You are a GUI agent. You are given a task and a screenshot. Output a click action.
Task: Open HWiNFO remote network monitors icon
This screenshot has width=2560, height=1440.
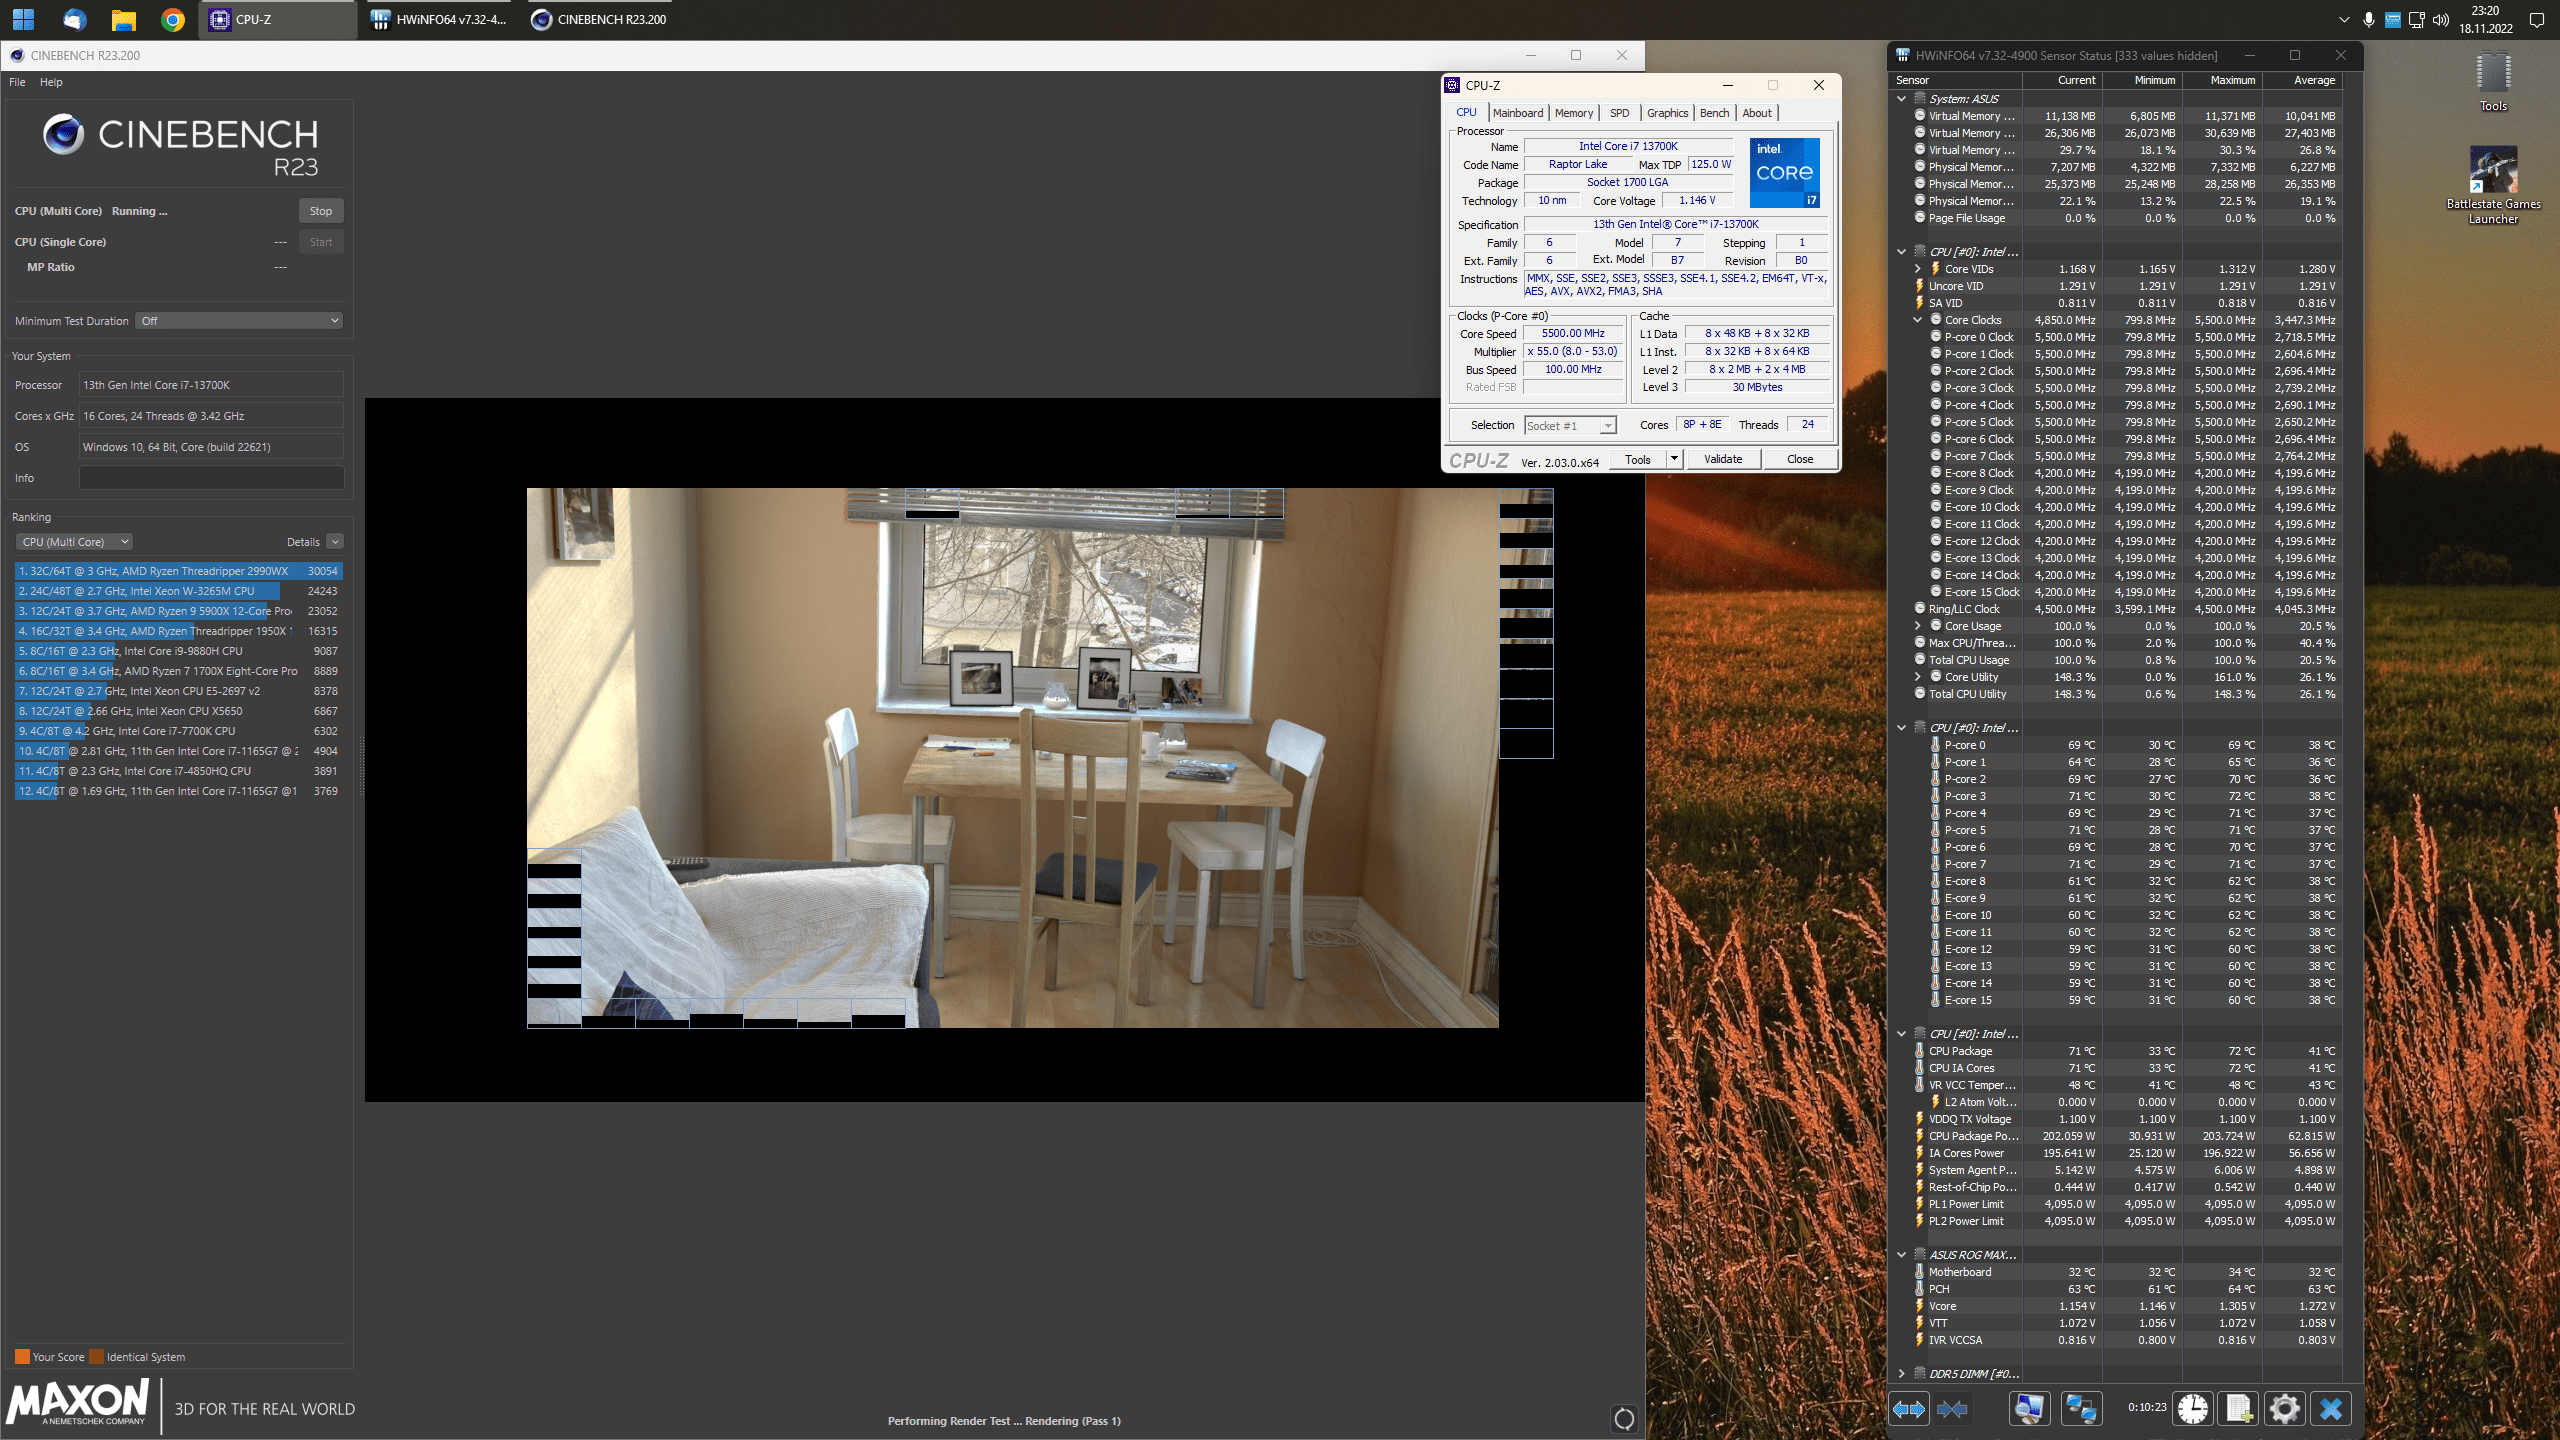click(x=2081, y=1409)
